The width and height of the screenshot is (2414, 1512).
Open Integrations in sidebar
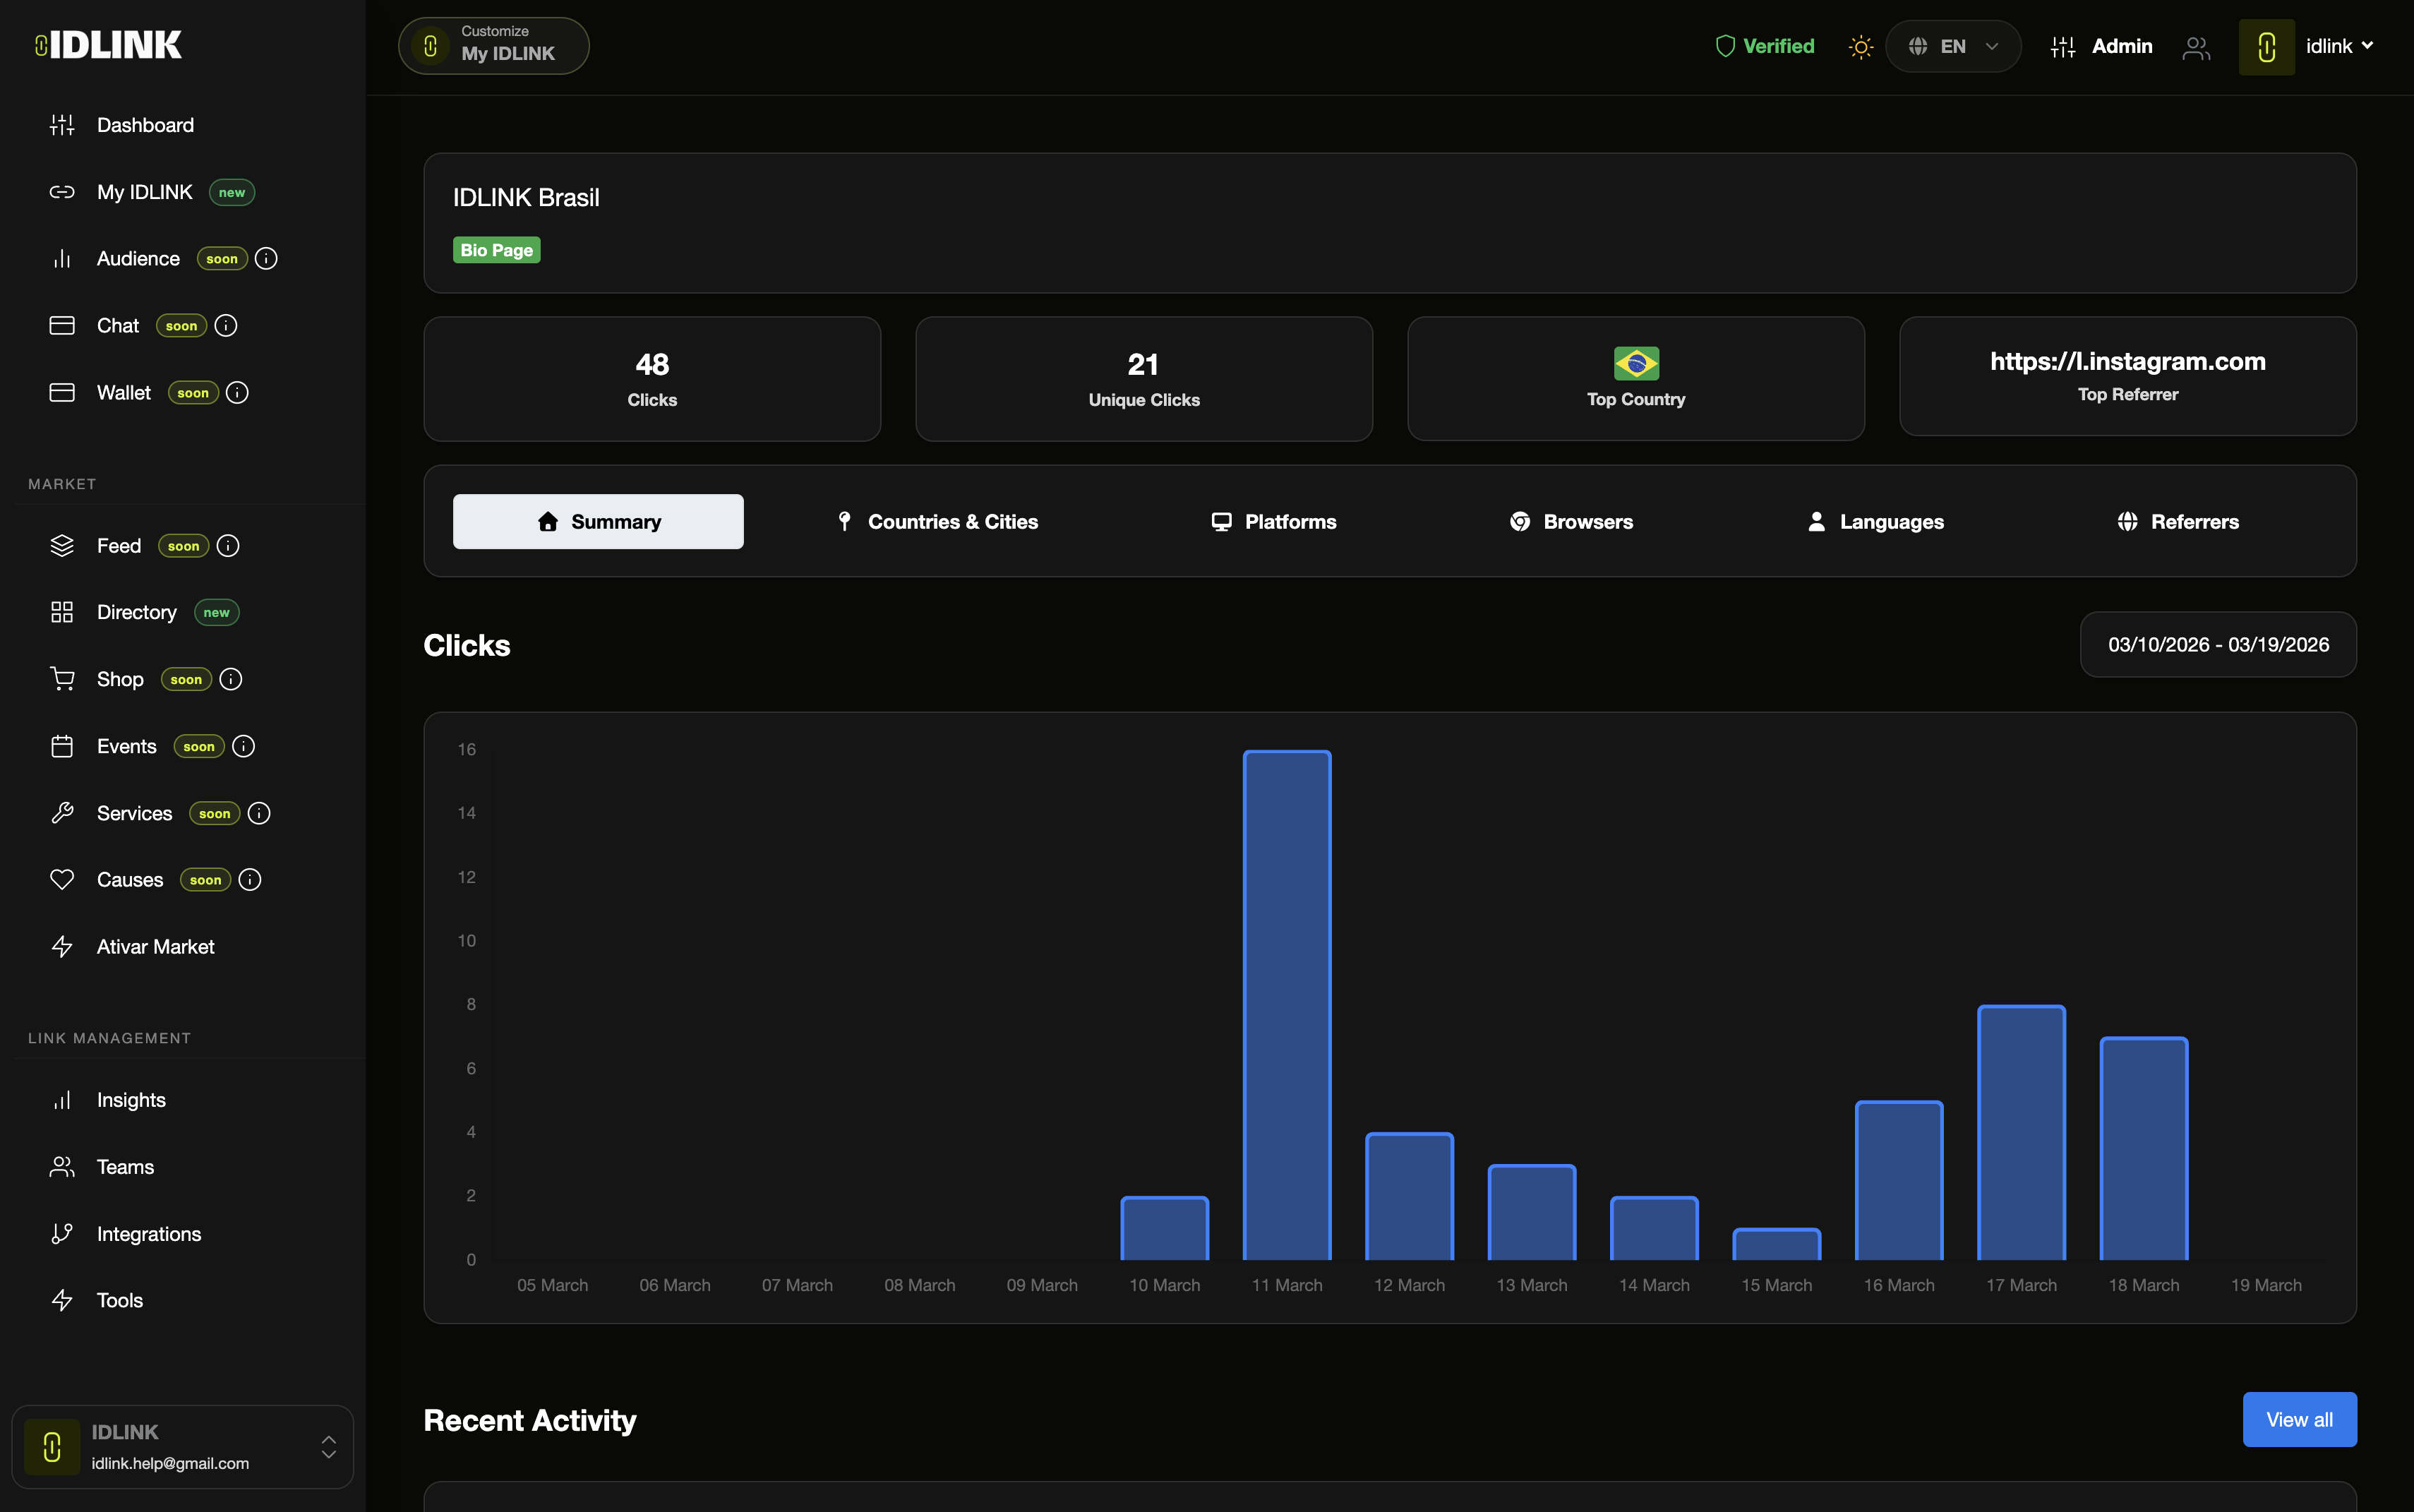tap(148, 1234)
